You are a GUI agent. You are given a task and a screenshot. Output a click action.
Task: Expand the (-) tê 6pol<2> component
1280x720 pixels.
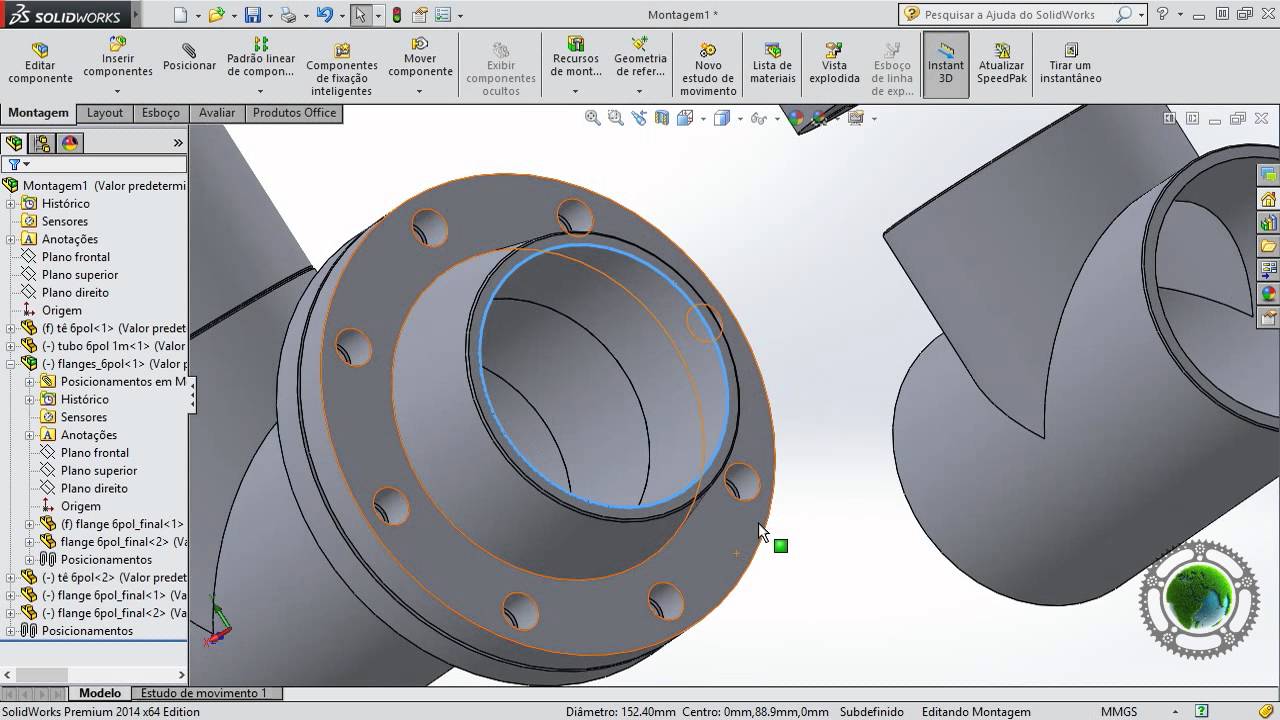point(11,578)
